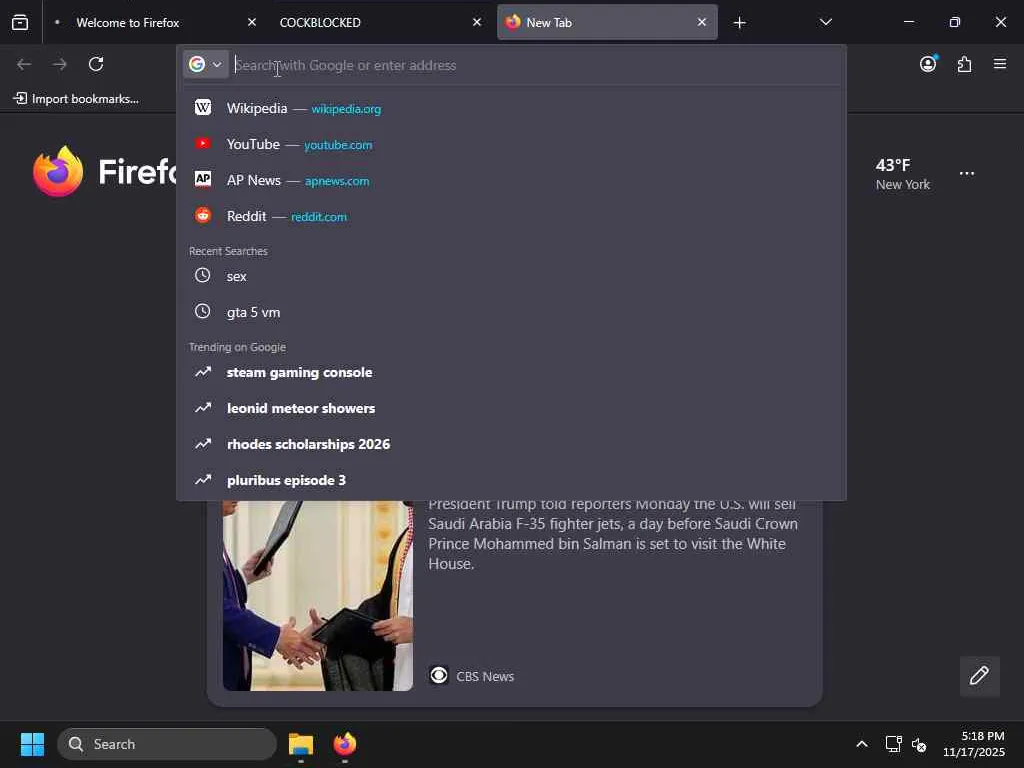Focus the Search with Google address field
This screenshot has width=1024, height=768.
tap(536, 65)
